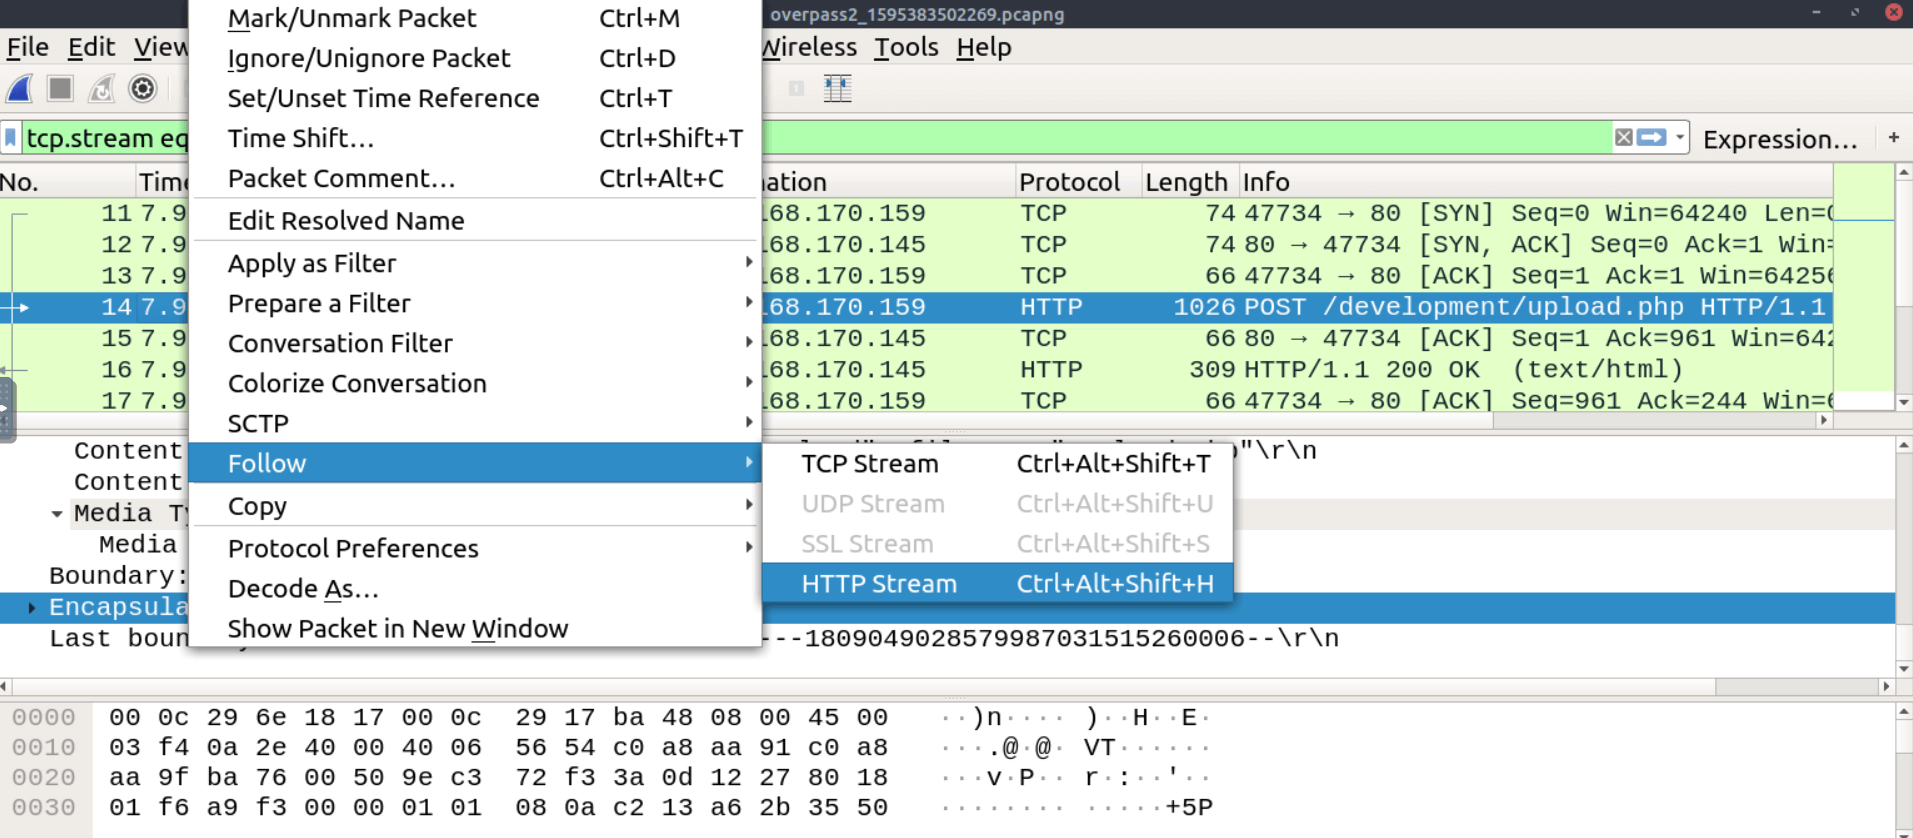Click the shark fin start capture icon
Screen dimensions: 1913x838
[20, 89]
